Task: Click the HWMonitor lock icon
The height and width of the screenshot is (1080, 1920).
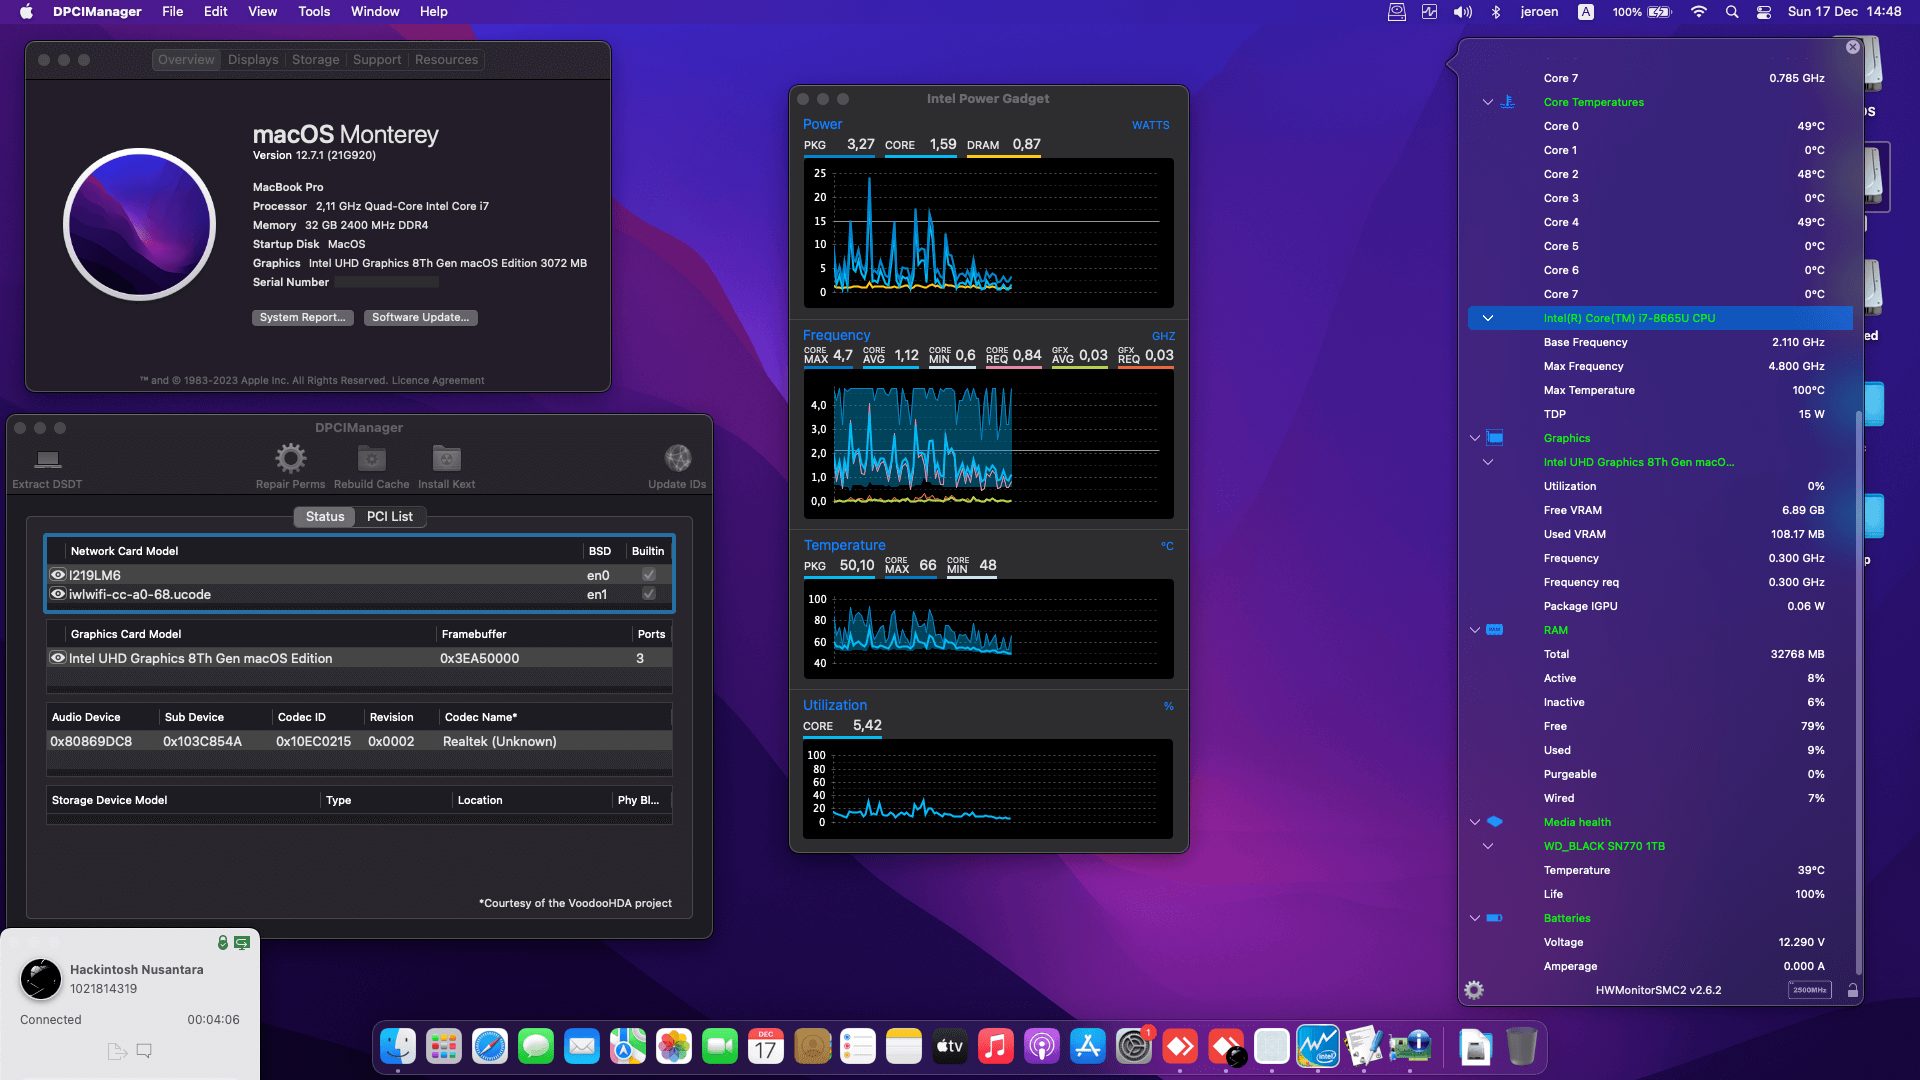Action: point(1852,990)
